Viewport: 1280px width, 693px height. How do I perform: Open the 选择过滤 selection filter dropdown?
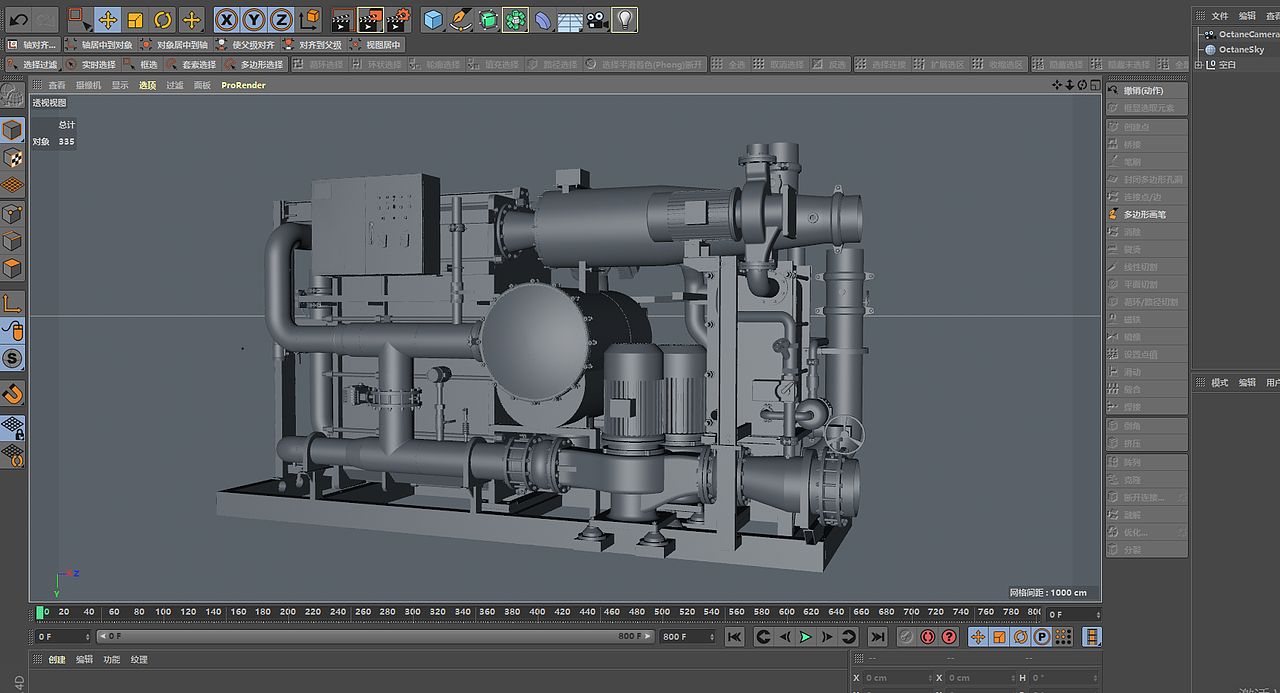pyautogui.click(x=33, y=64)
